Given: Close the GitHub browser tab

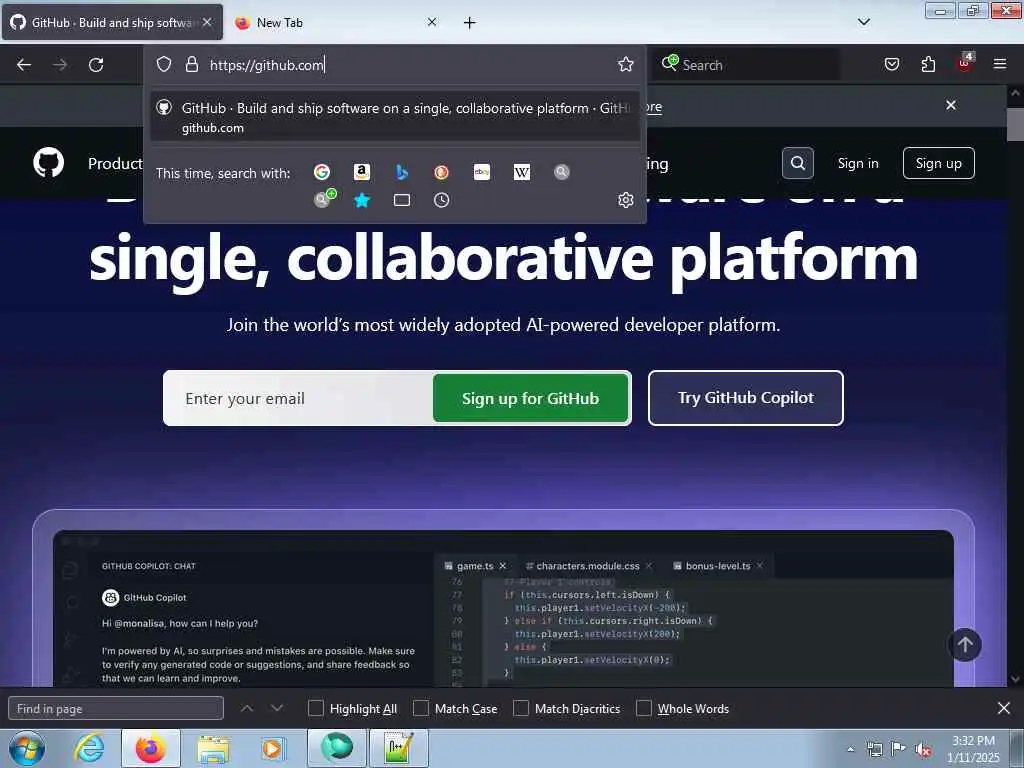Looking at the screenshot, I should [x=207, y=22].
